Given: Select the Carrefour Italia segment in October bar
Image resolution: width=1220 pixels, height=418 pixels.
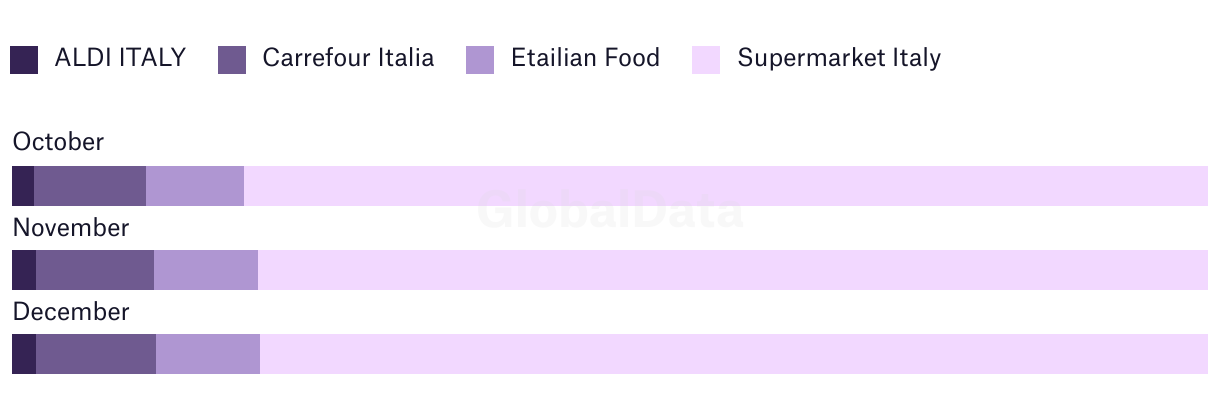Looking at the screenshot, I should pos(90,186).
